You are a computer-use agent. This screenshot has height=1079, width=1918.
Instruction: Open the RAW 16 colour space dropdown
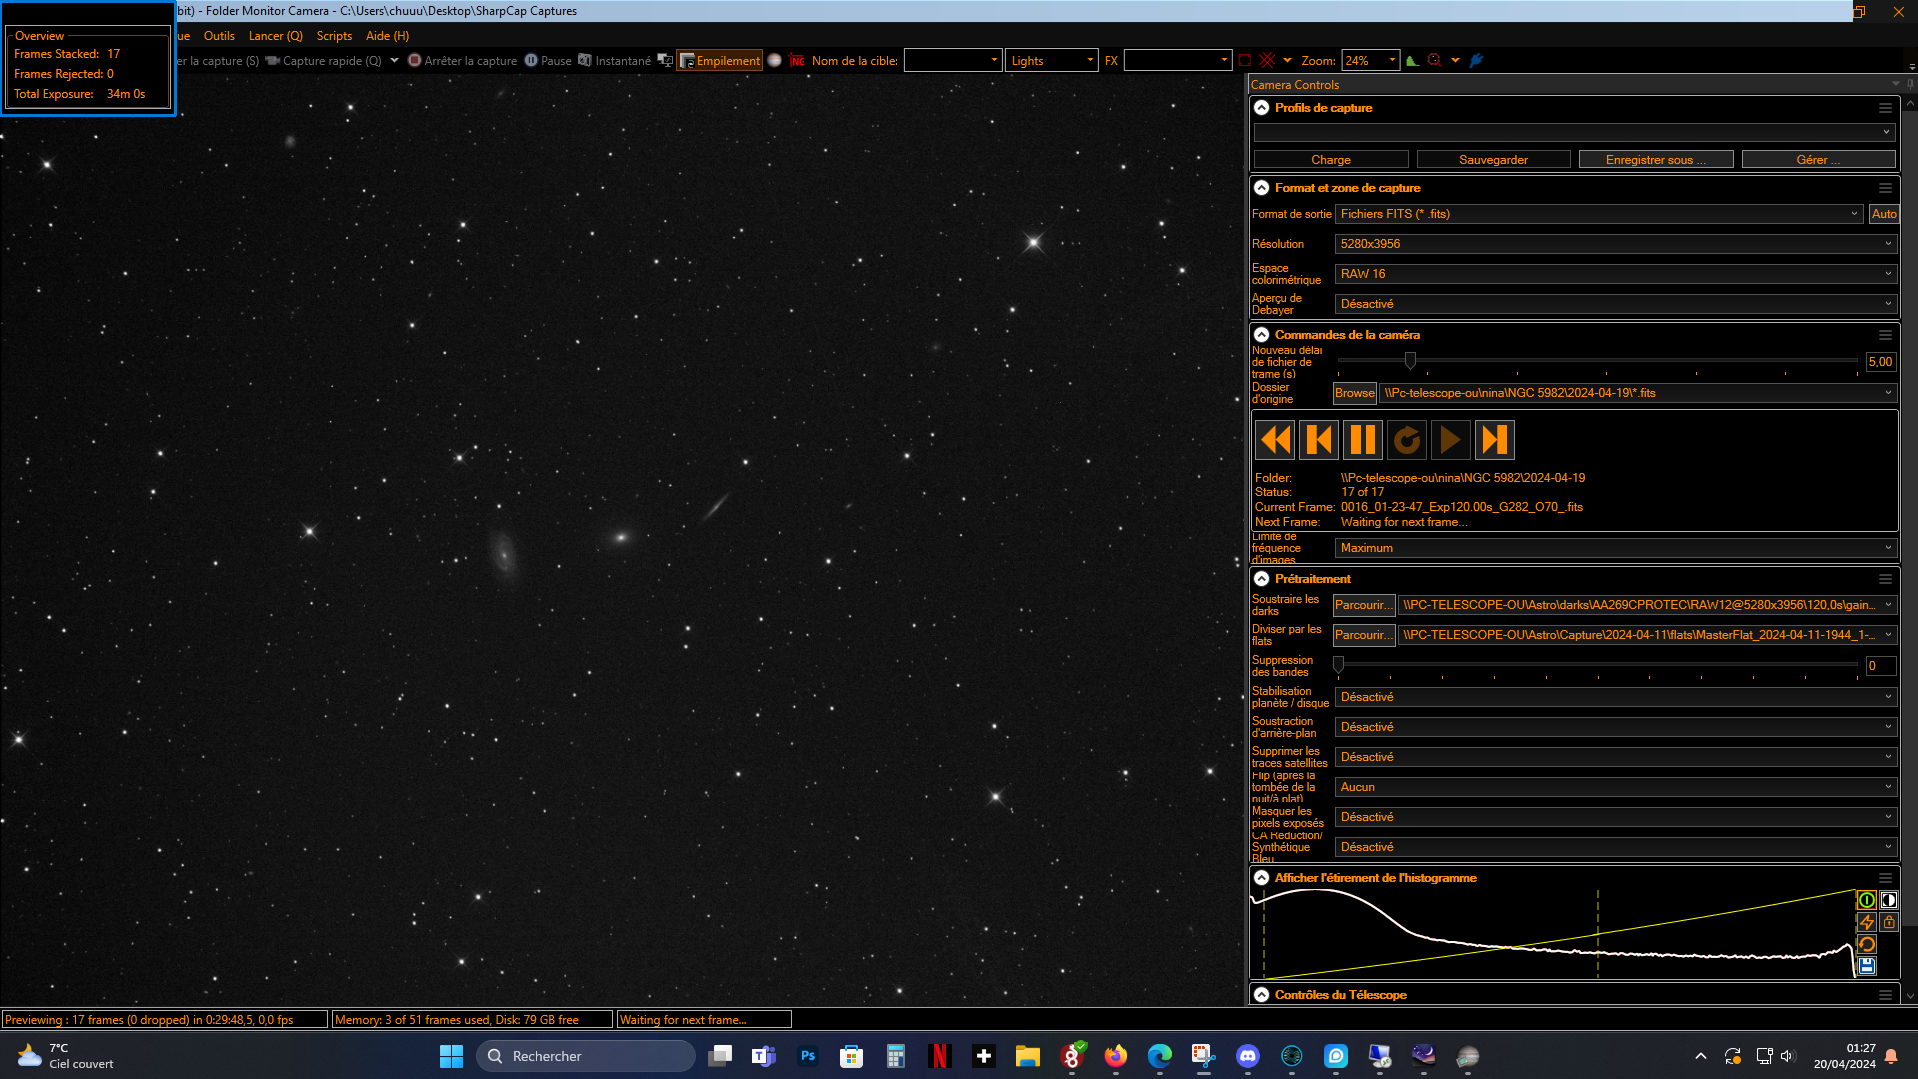pos(1616,274)
